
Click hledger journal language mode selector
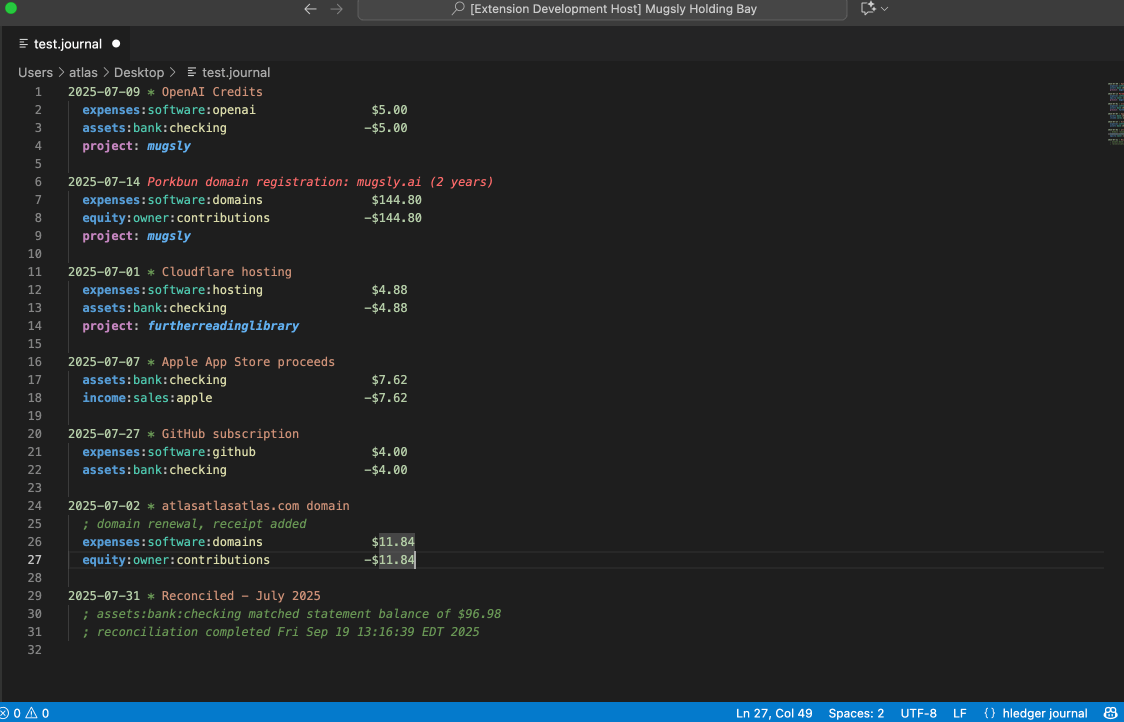pyautogui.click(x=1044, y=713)
